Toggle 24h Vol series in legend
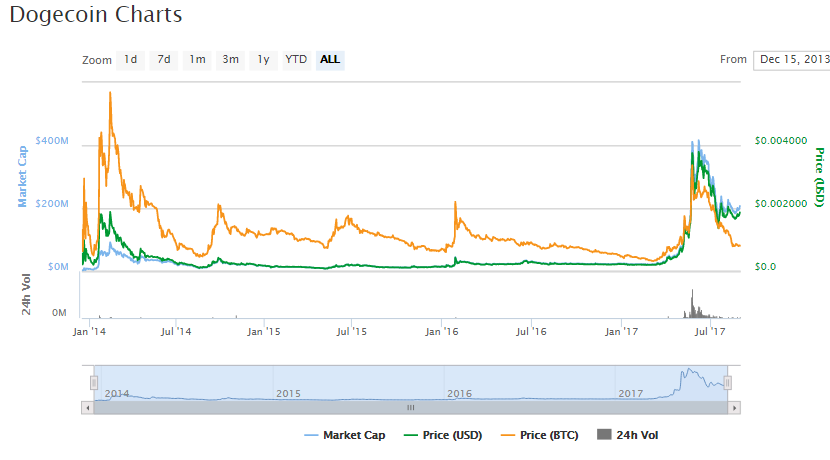Viewport: 830px width, 460px height. (627, 435)
